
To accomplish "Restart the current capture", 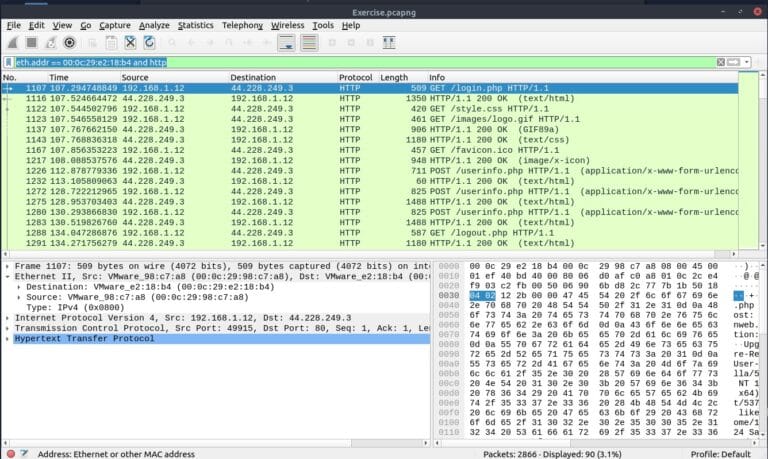I will 50,43.
